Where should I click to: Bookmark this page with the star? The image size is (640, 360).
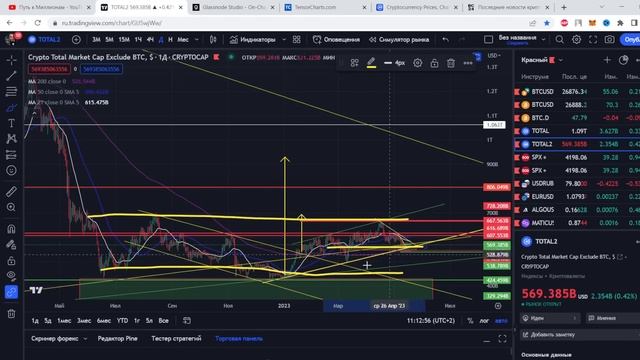click(547, 23)
